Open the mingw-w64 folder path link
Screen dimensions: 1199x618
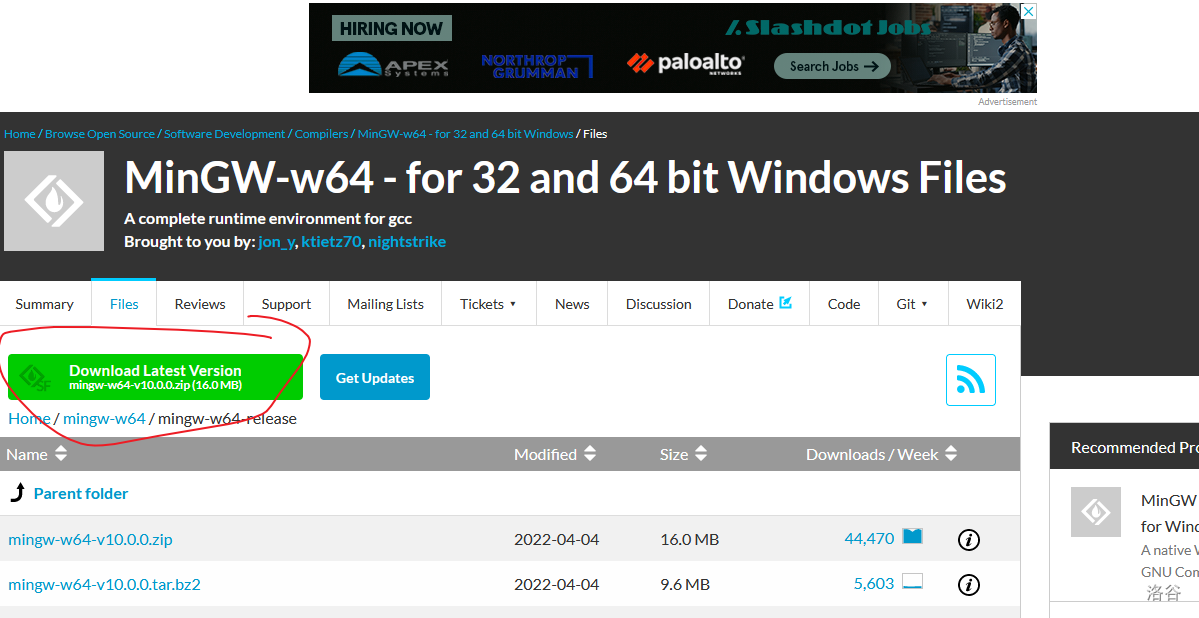click(104, 418)
